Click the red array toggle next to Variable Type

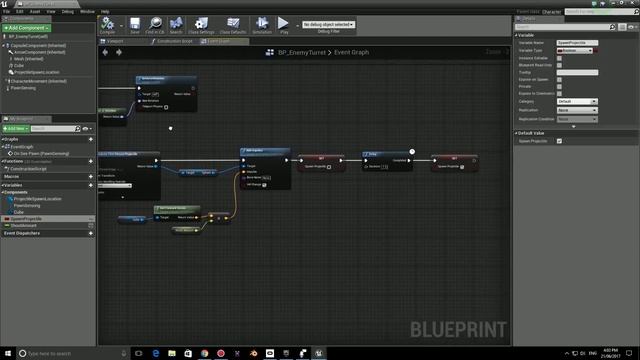click(596, 51)
